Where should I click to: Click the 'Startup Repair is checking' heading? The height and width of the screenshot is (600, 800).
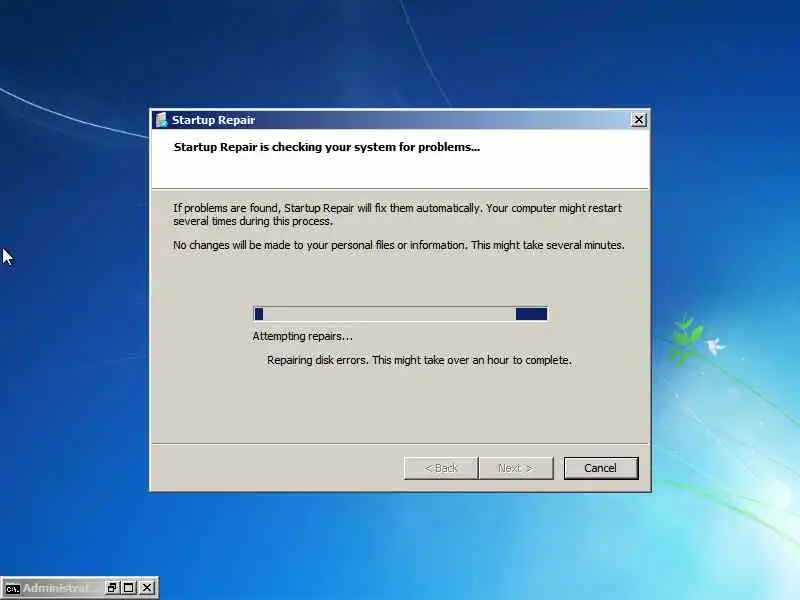tap(327, 147)
